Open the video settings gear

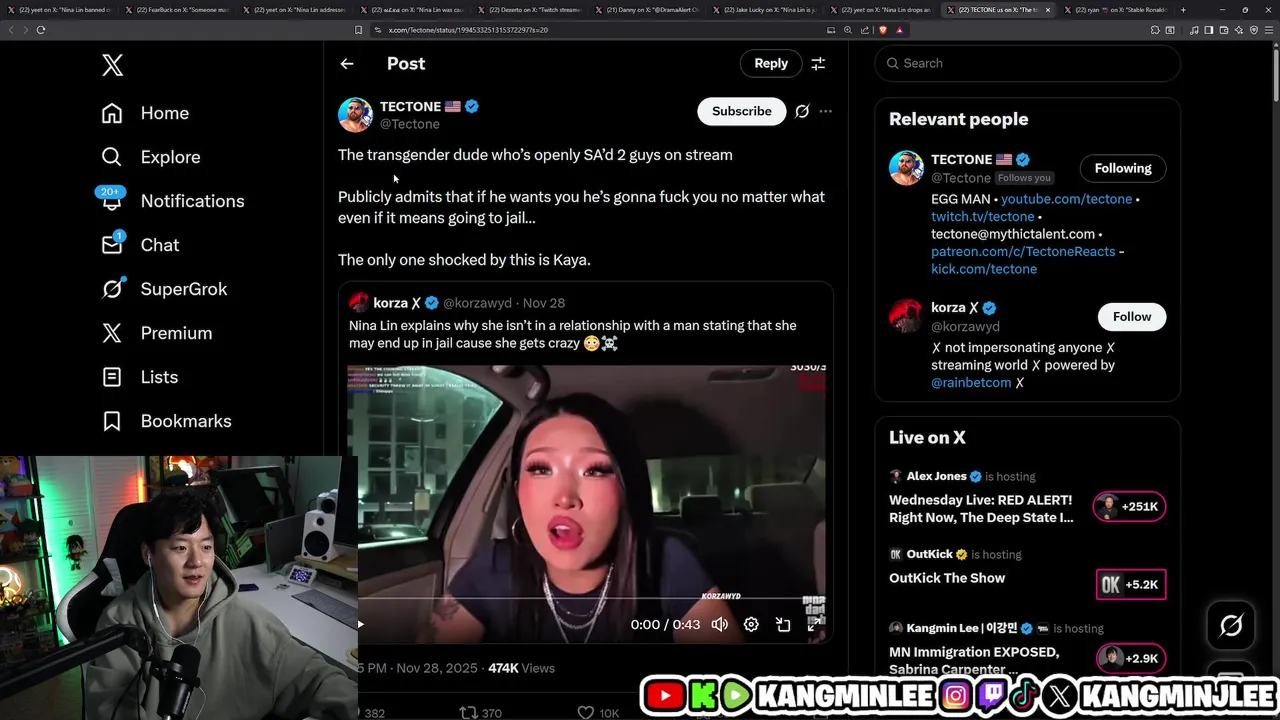tap(751, 624)
